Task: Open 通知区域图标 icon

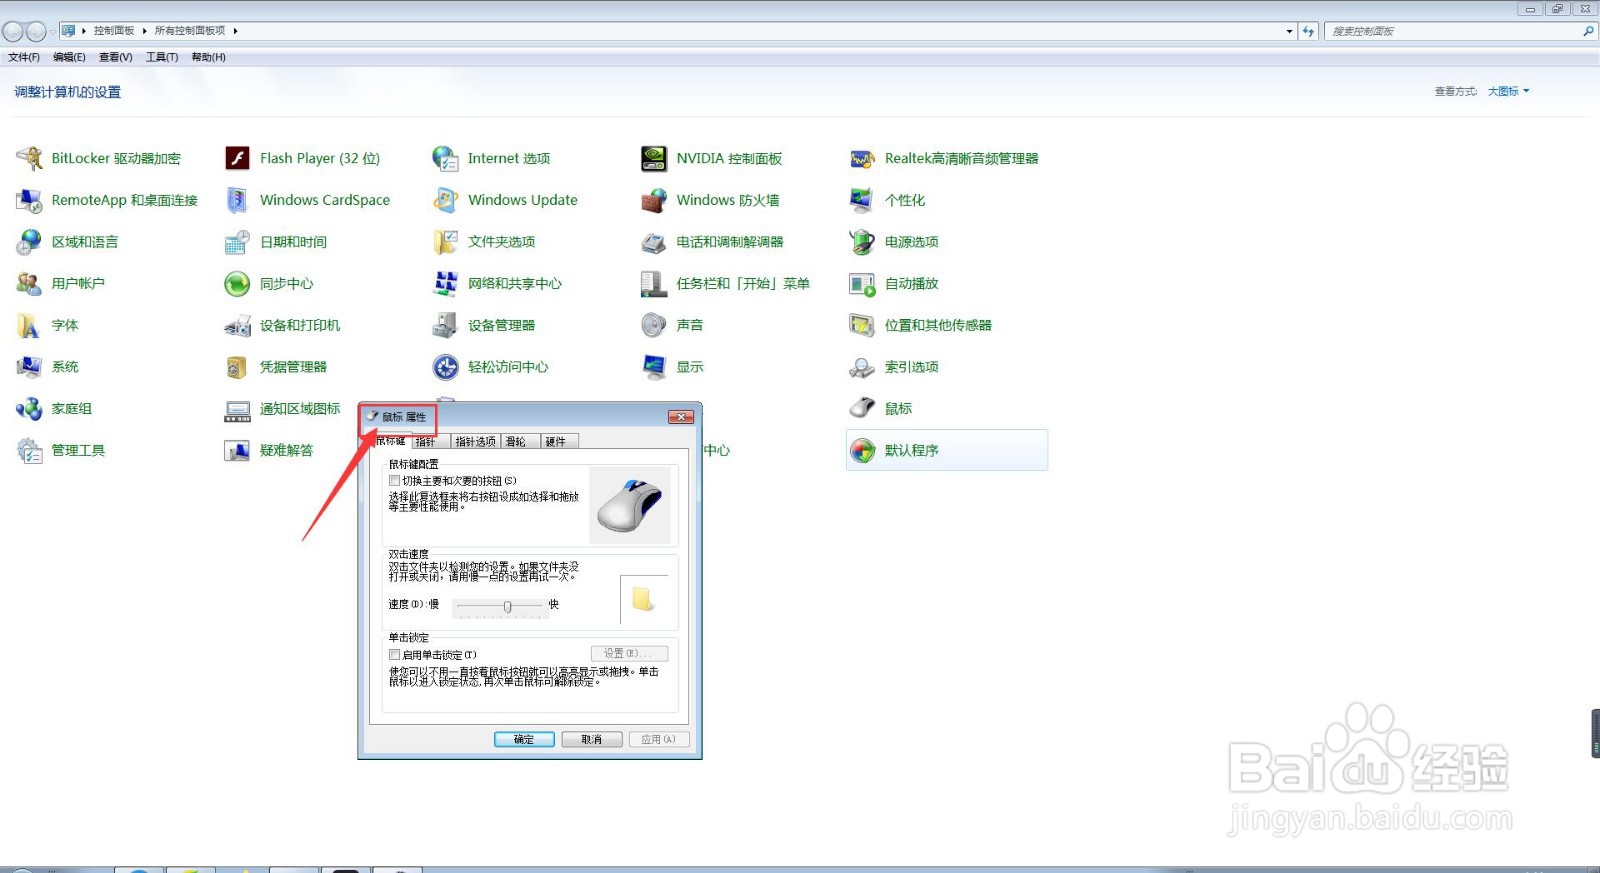Action: click(x=237, y=409)
